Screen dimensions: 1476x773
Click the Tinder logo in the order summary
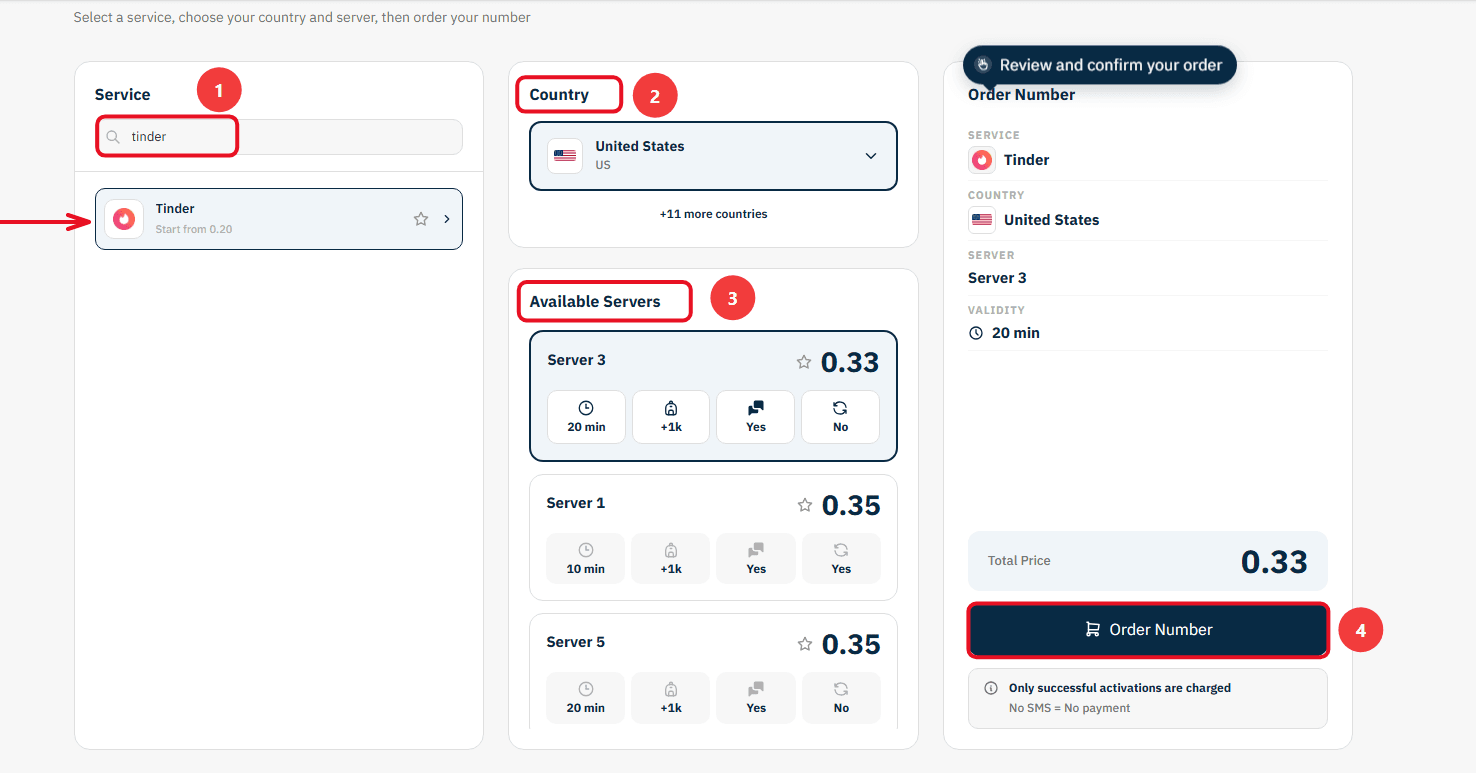coord(982,160)
